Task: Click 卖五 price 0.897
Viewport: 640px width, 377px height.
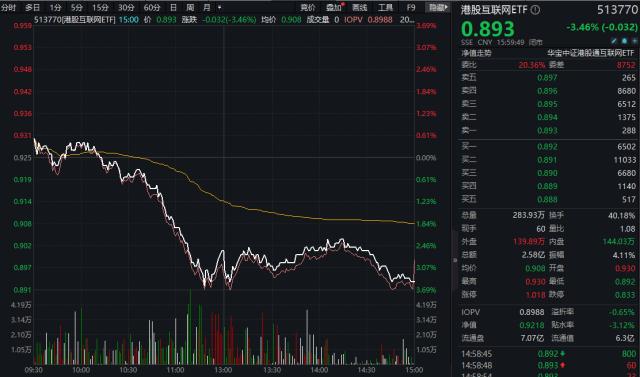Action: pyautogui.click(x=547, y=78)
